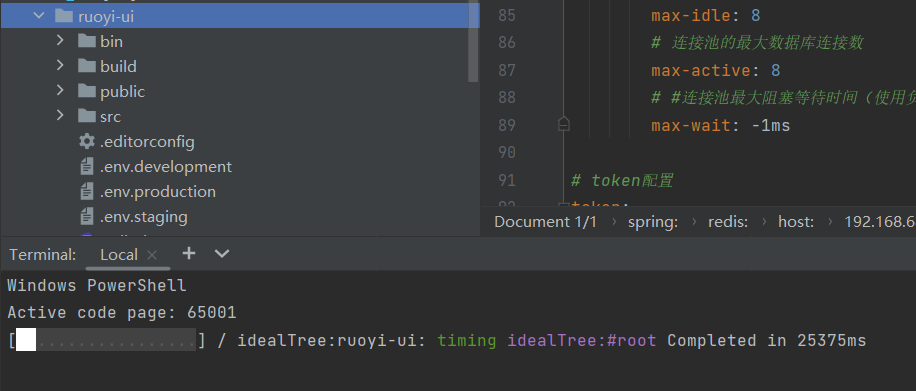Open the .env.staging file
This screenshot has width=916, height=391.
coord(143,217)
